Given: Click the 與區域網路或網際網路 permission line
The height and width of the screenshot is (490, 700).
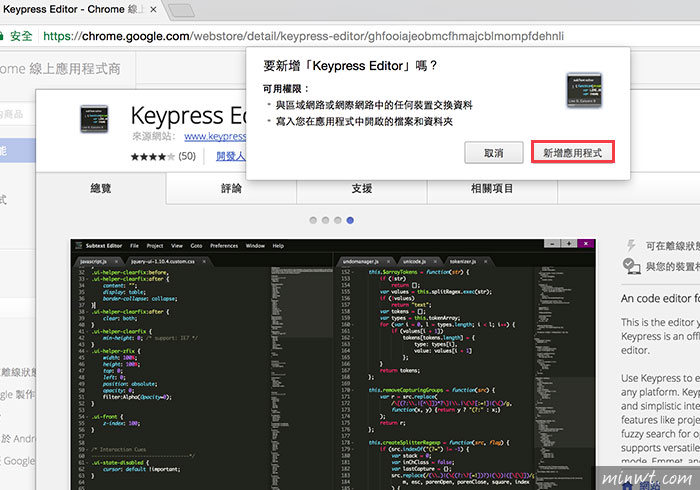Looking at the screenshot, I should tap(374, 105).
